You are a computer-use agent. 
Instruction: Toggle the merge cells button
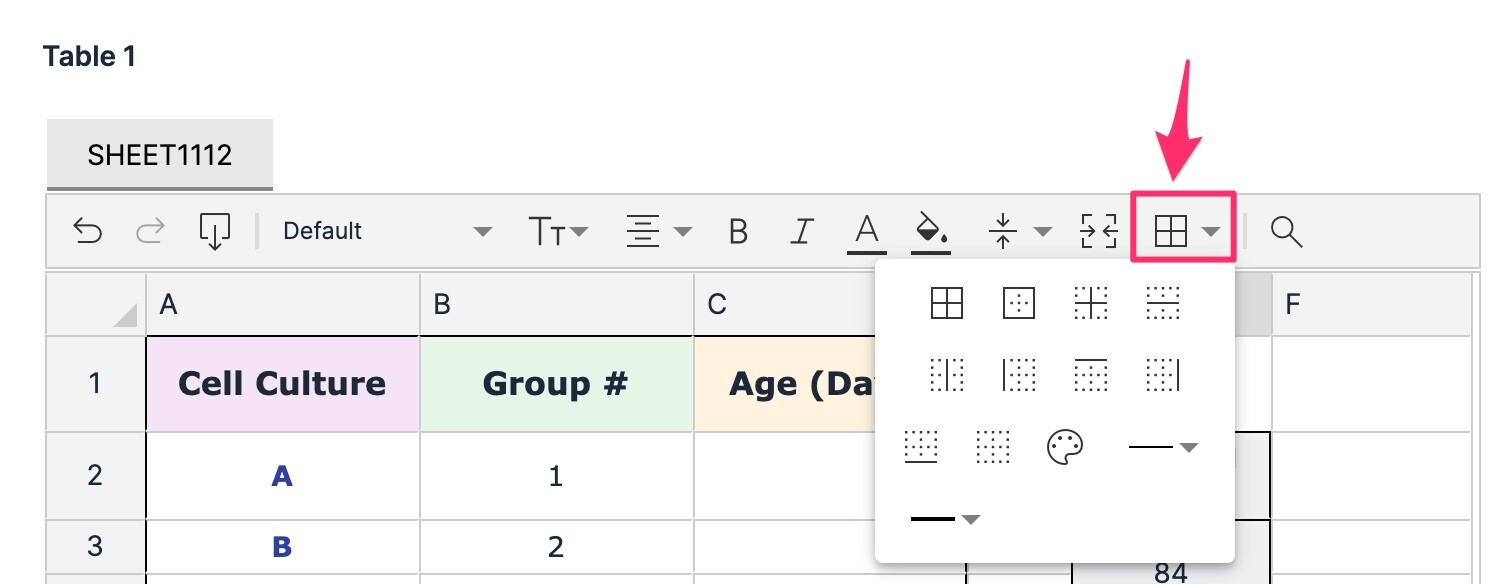tap(1099, 232)
